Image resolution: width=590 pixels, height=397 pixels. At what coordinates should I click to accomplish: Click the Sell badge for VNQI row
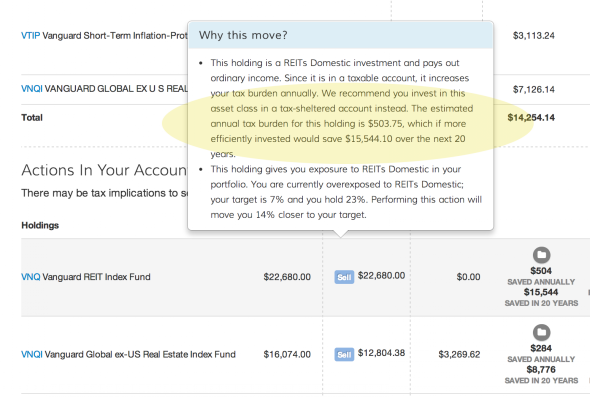click(344, 354)
